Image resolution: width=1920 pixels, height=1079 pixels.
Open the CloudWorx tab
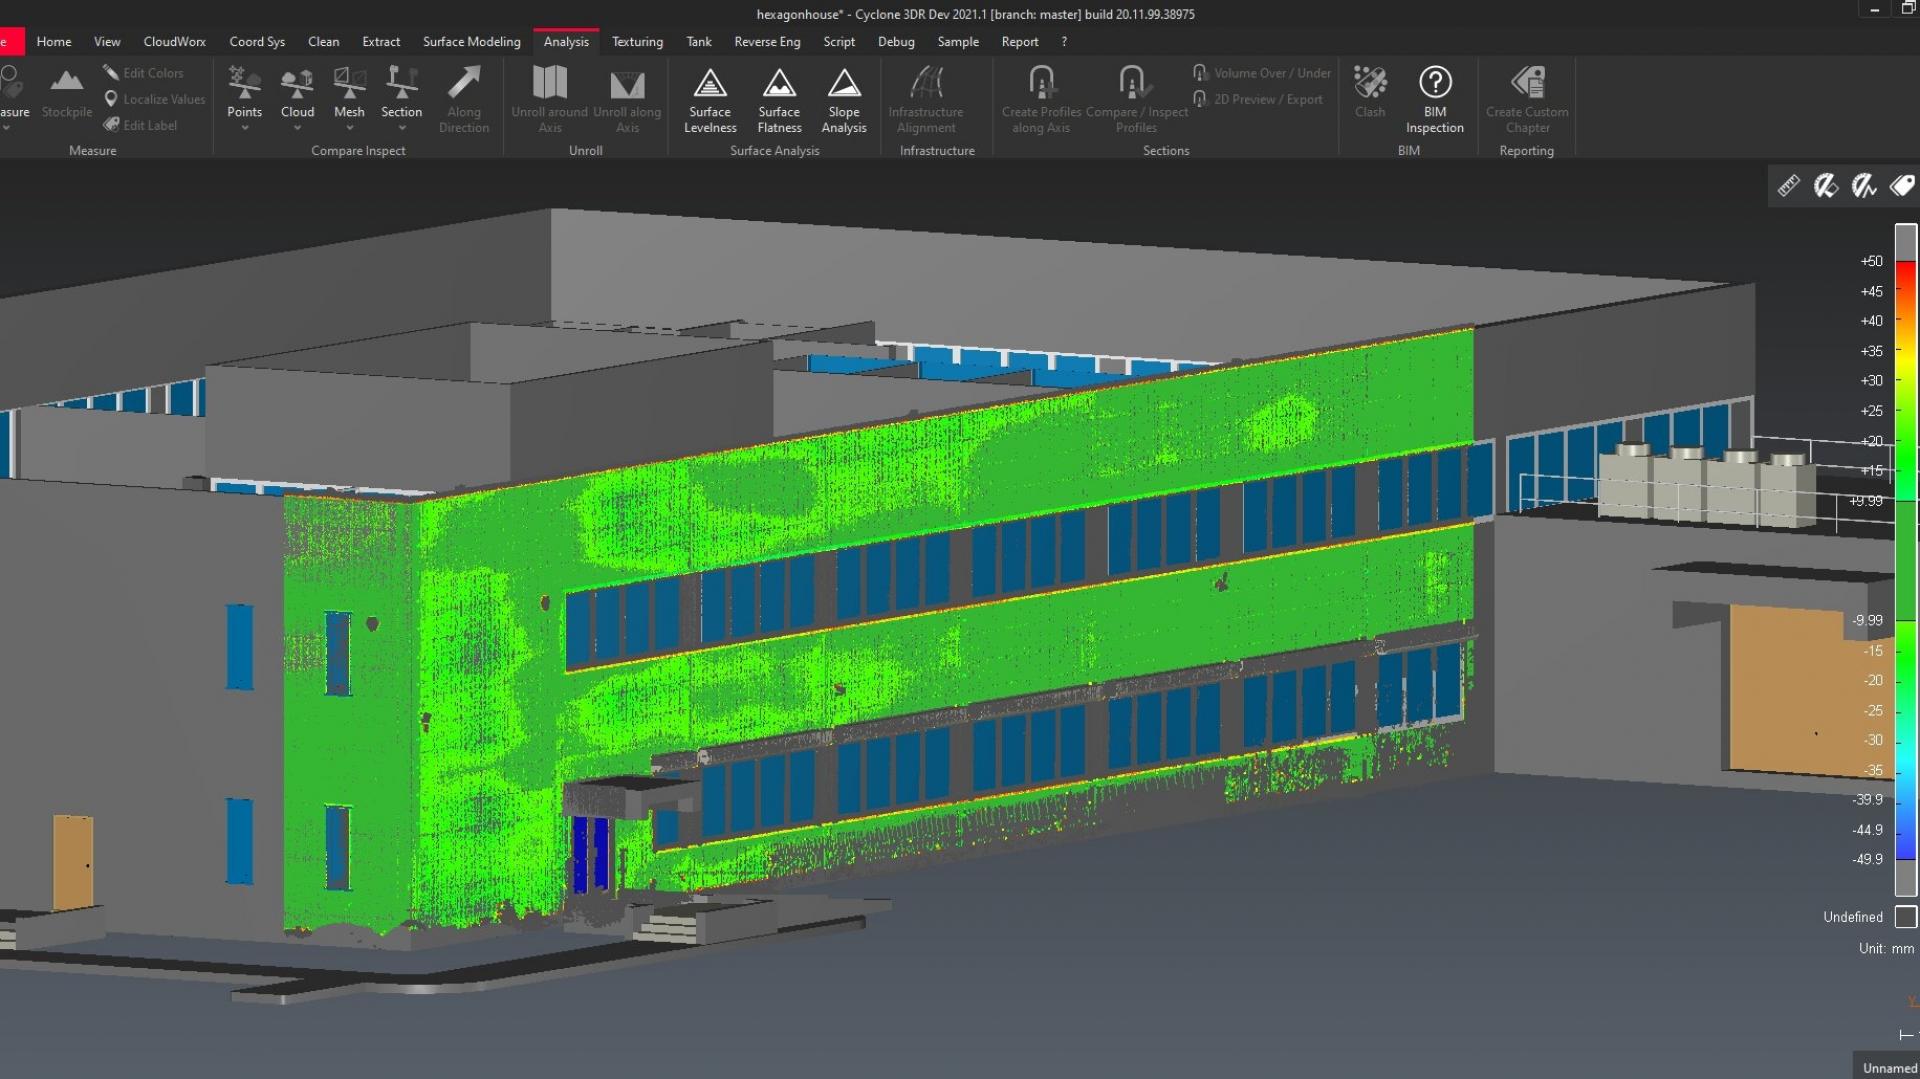pyautogui.click(x=174, y=42)
